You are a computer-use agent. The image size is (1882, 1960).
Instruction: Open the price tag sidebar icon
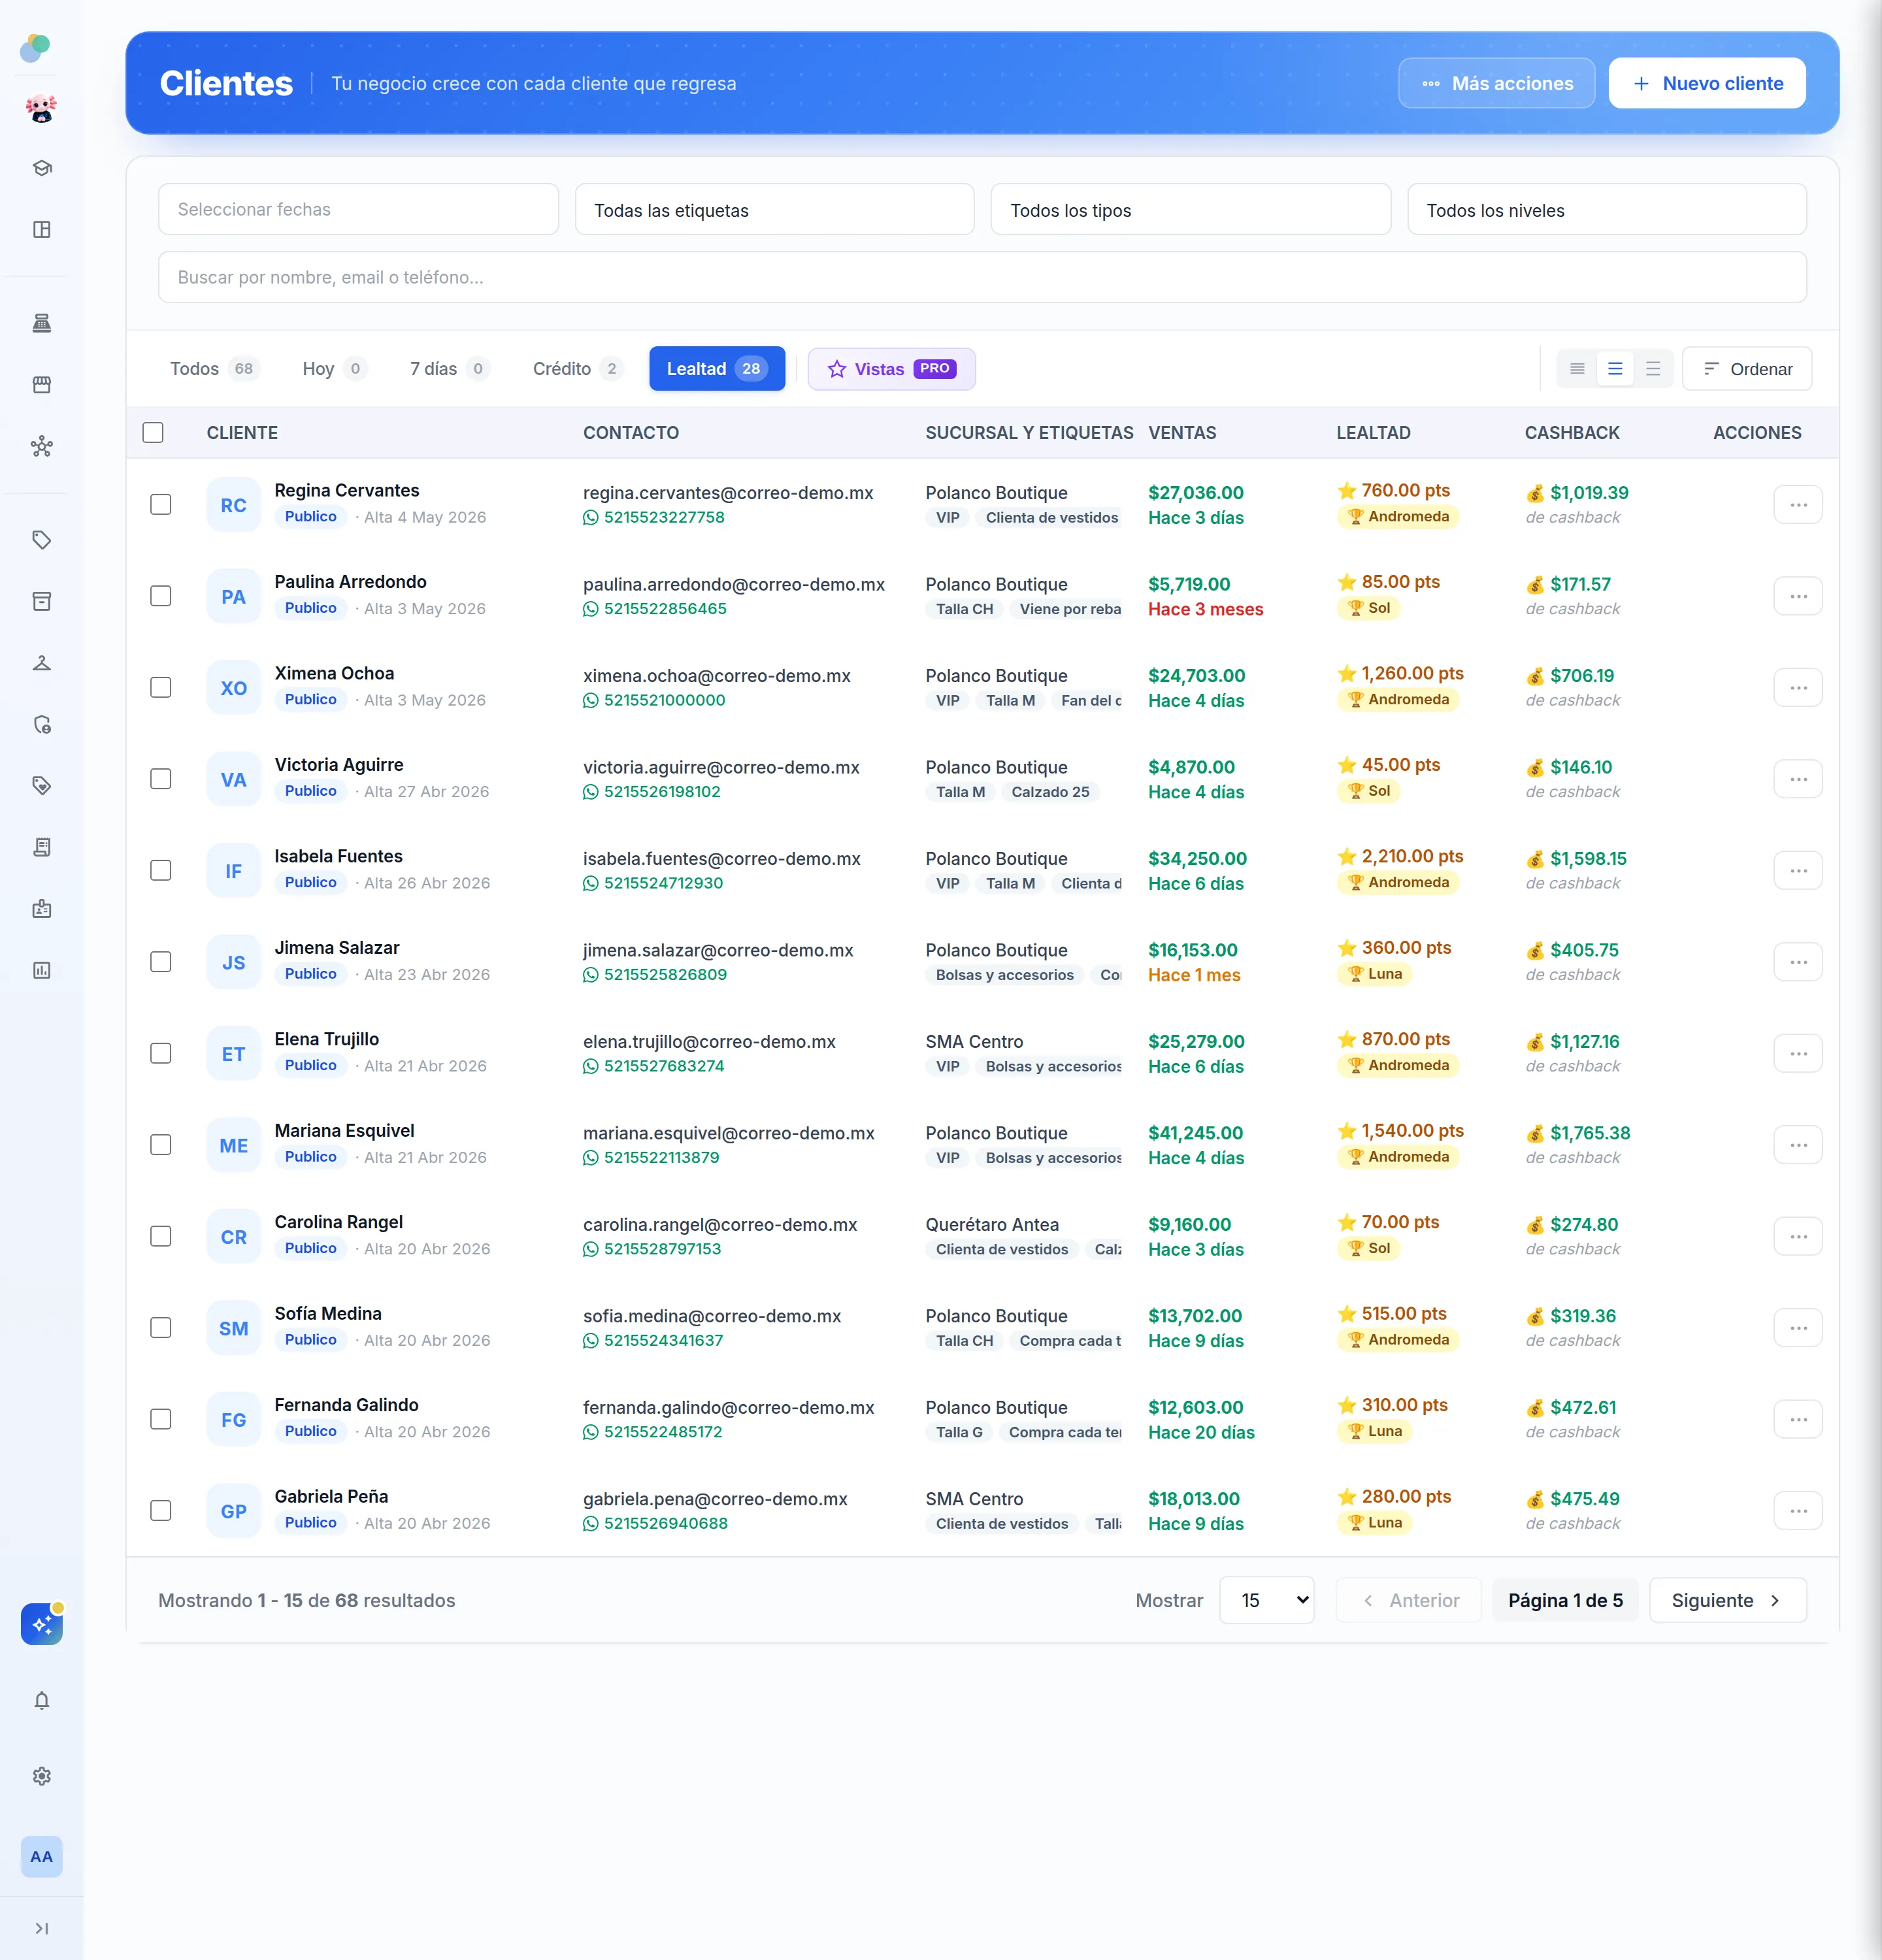tap(42, 540)
